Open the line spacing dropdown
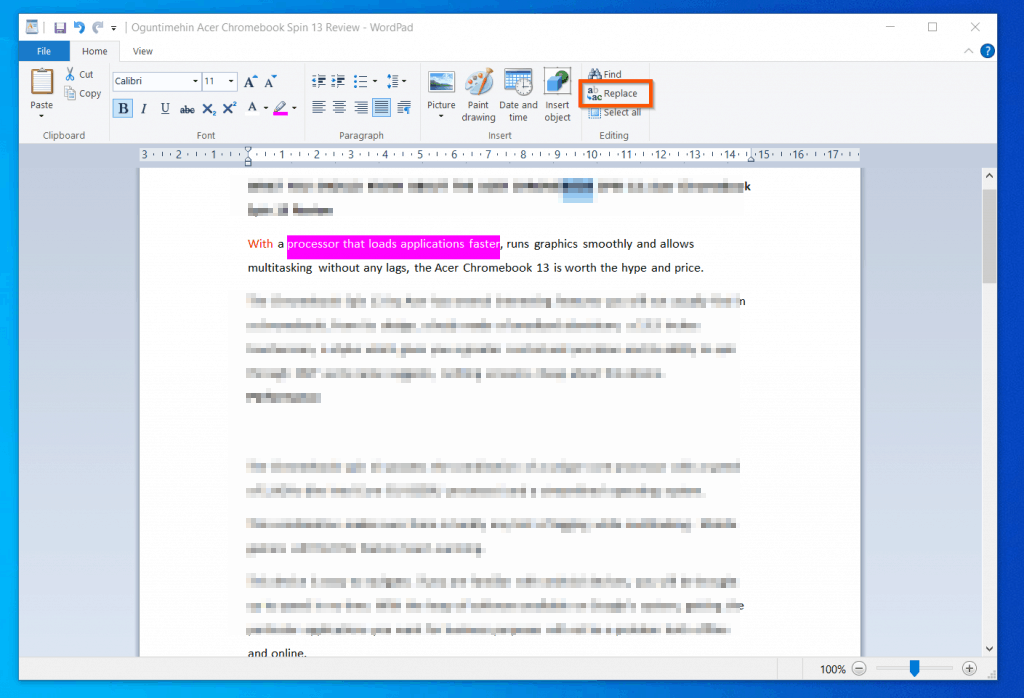 [395, 81]
